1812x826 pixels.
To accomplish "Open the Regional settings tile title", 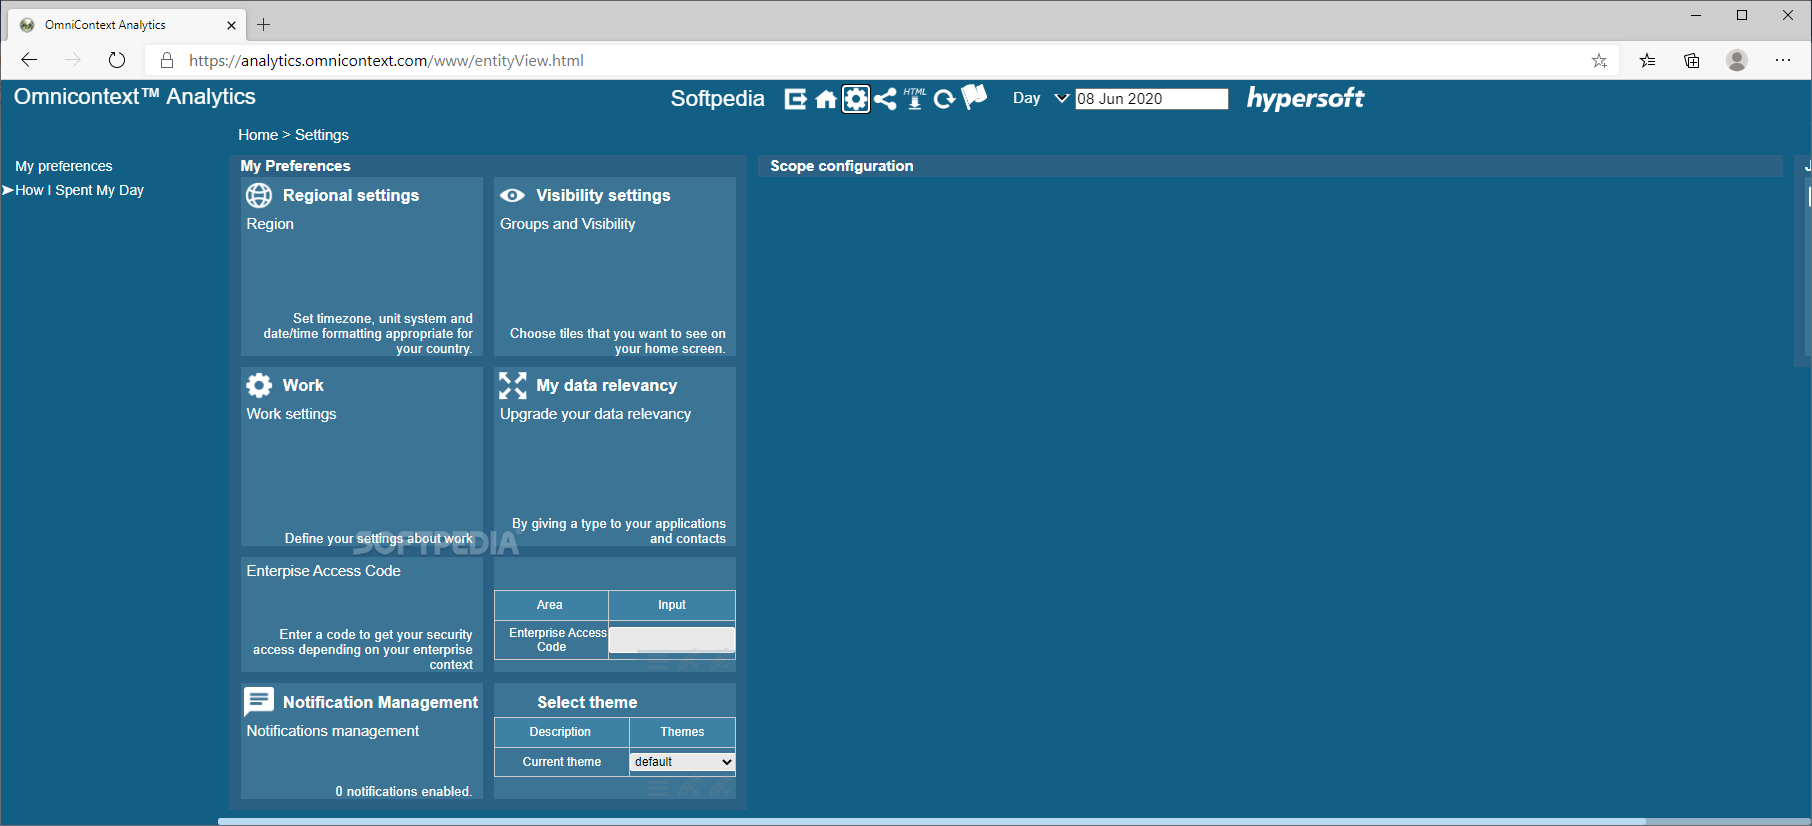I will 351,195.
